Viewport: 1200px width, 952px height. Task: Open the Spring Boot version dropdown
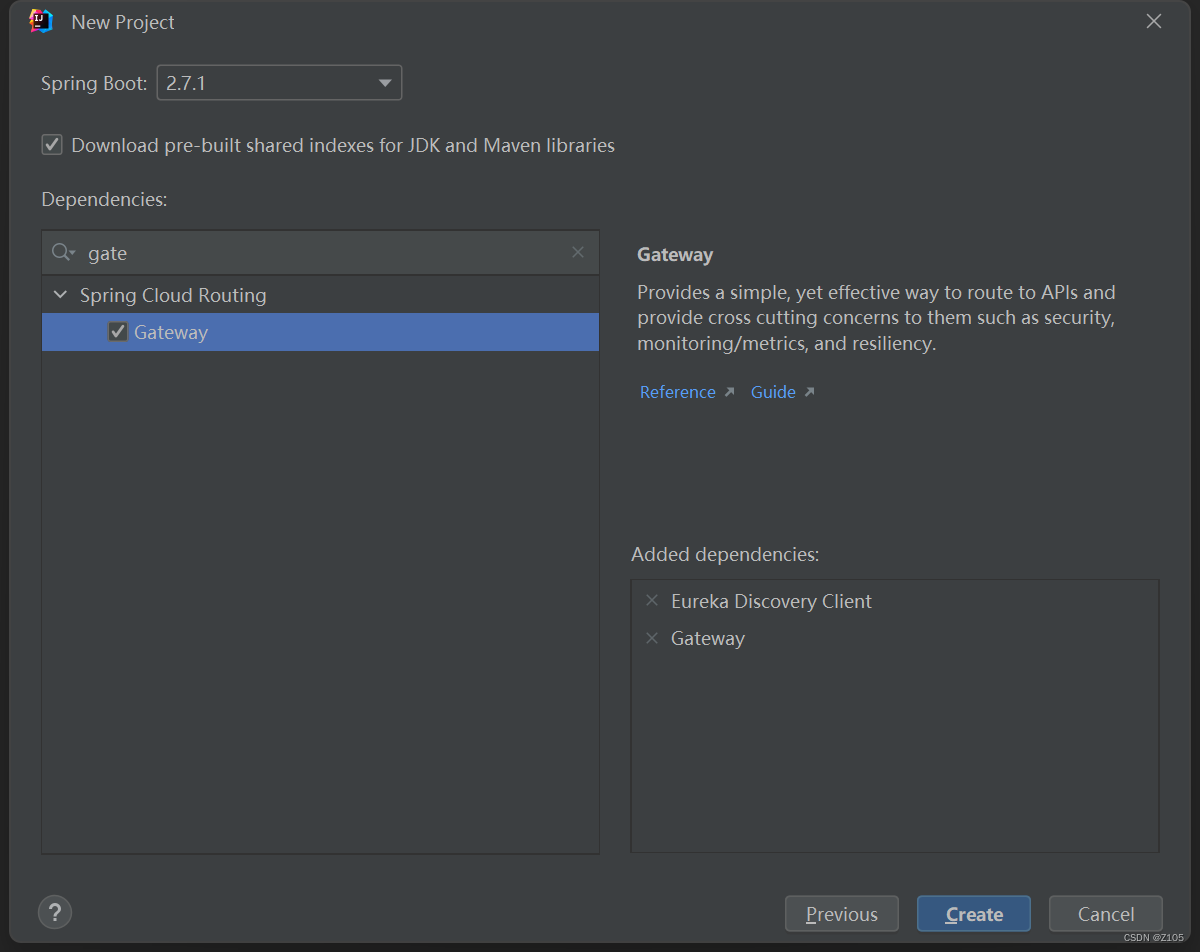coord(279,83)
